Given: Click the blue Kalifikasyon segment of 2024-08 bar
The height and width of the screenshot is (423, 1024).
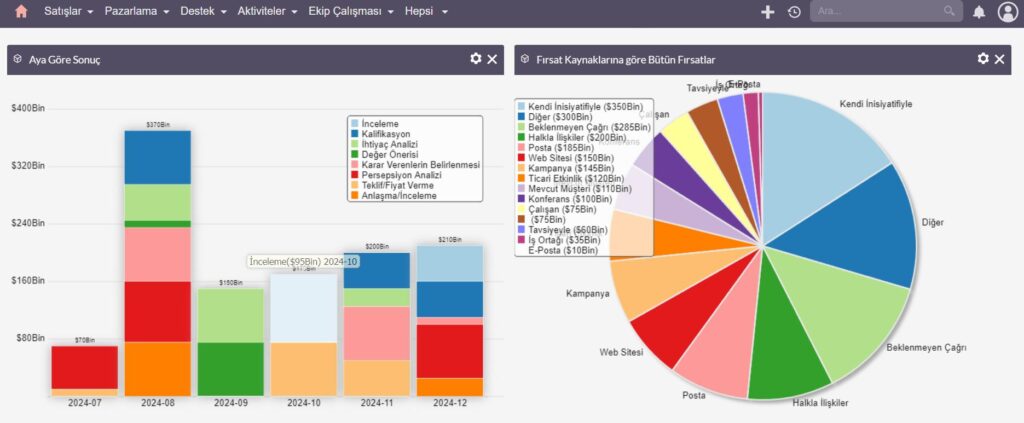Looking at the screenshot, I should (x=158, y=157).
